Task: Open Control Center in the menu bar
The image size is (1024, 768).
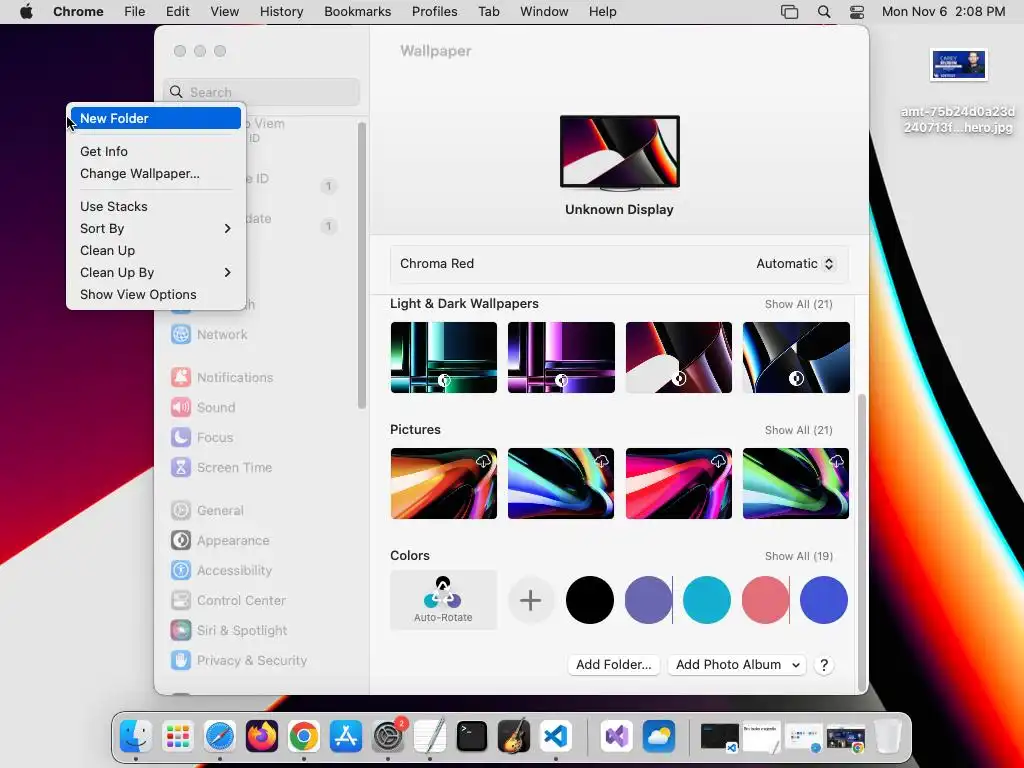Action: 857,12
